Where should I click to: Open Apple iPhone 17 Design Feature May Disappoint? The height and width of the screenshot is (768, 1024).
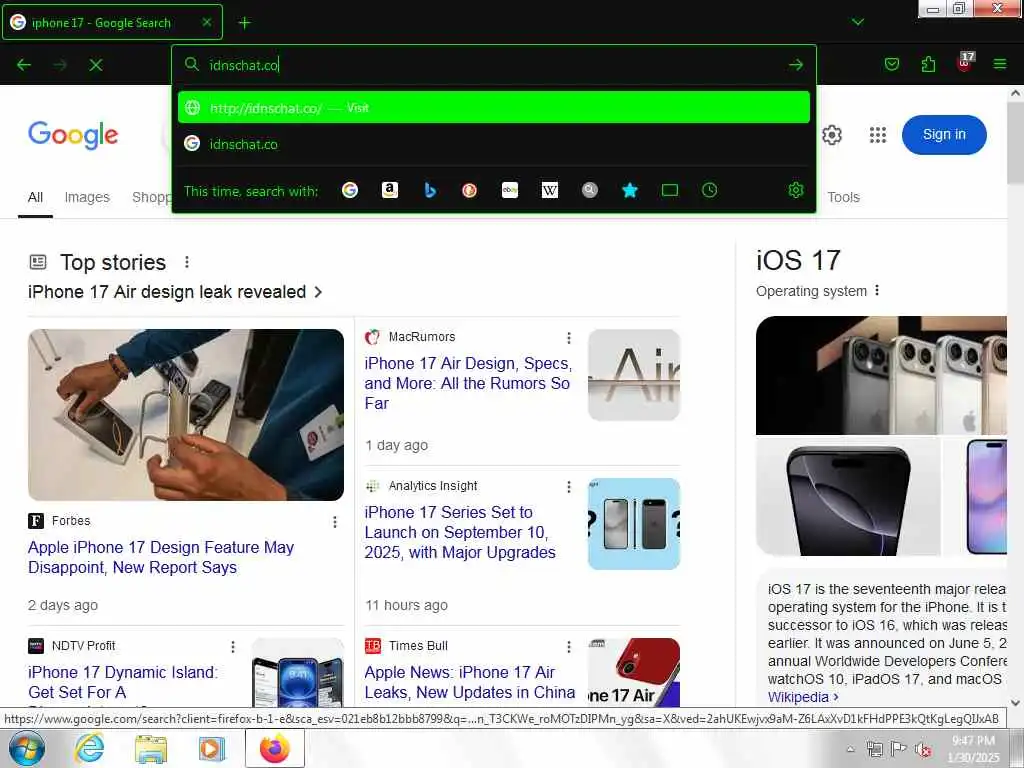pos(161,557)
